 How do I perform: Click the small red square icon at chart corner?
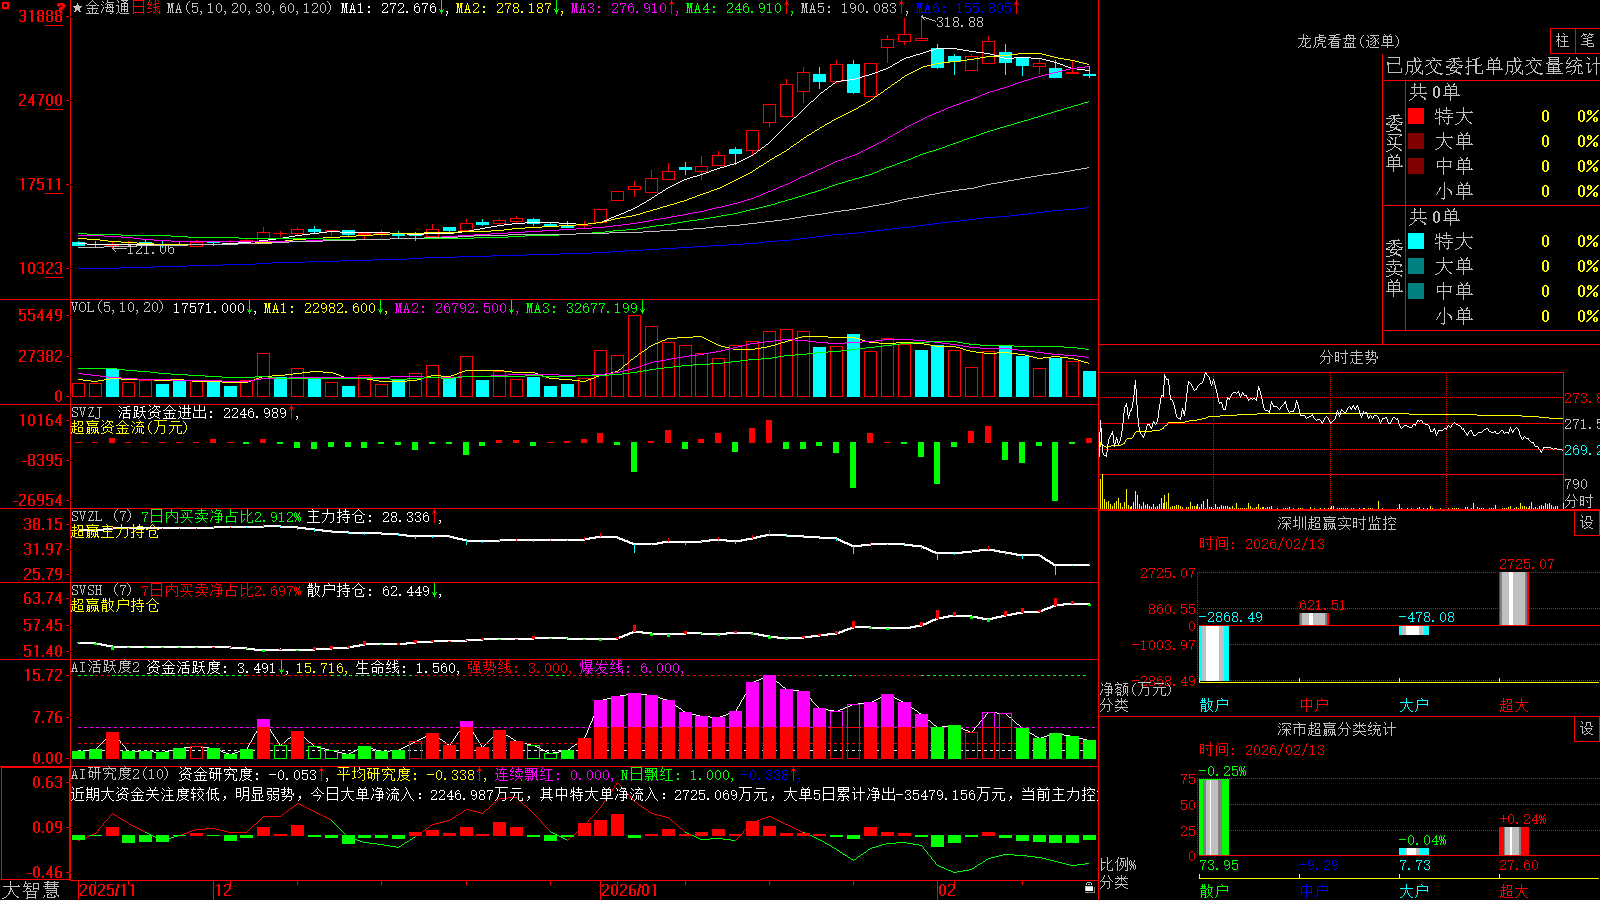5,5
